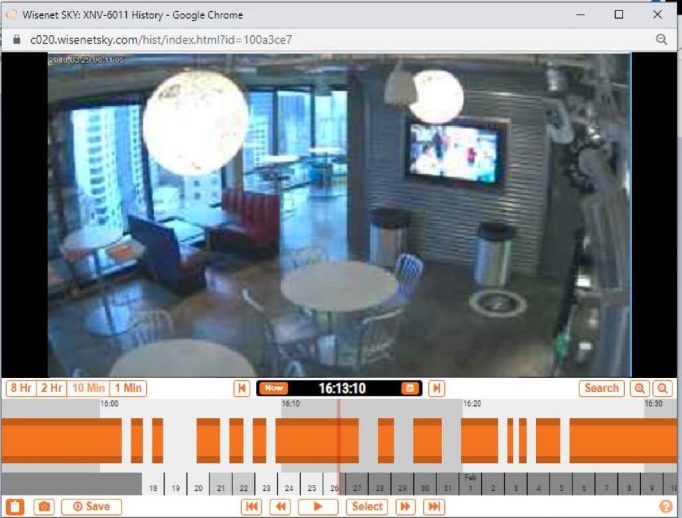
Task: Set timeline range to 10 Min
Action: [88, 388]
